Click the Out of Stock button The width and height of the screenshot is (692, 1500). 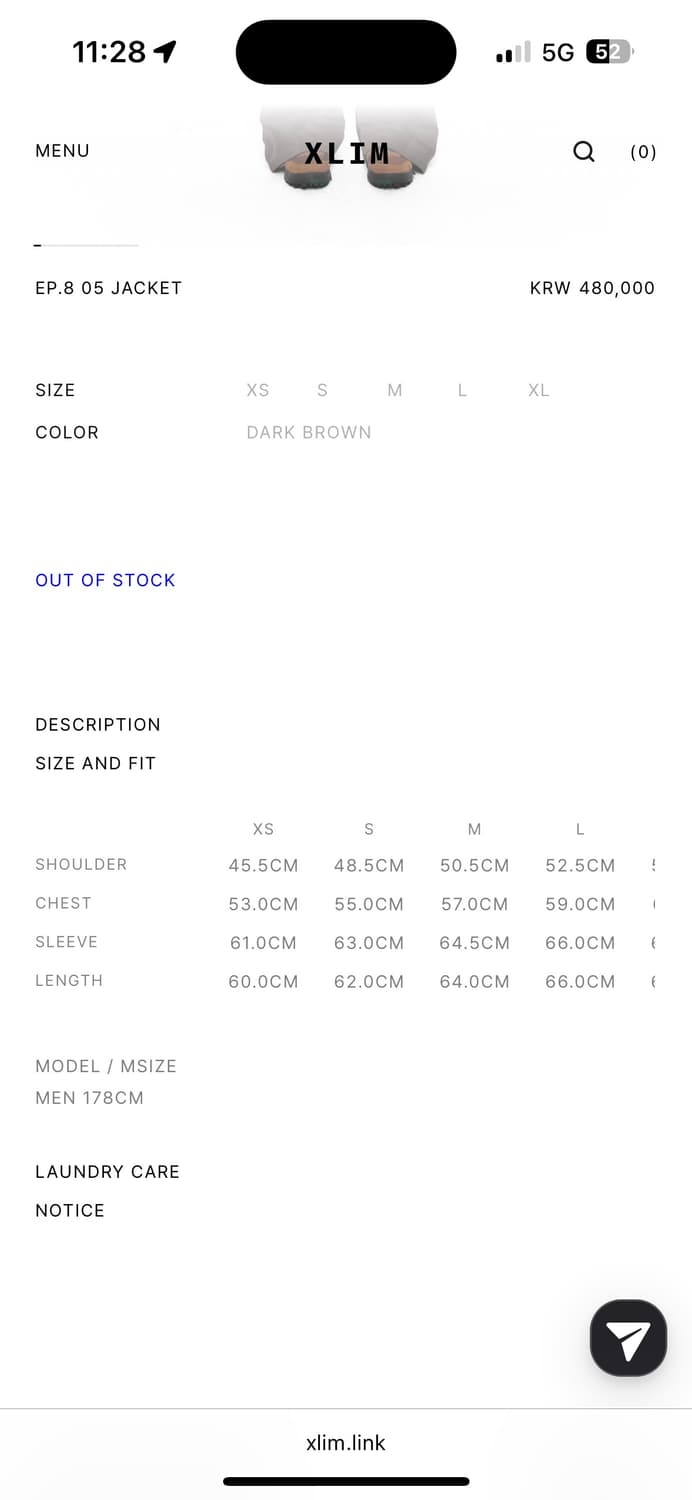click(105, 580)
